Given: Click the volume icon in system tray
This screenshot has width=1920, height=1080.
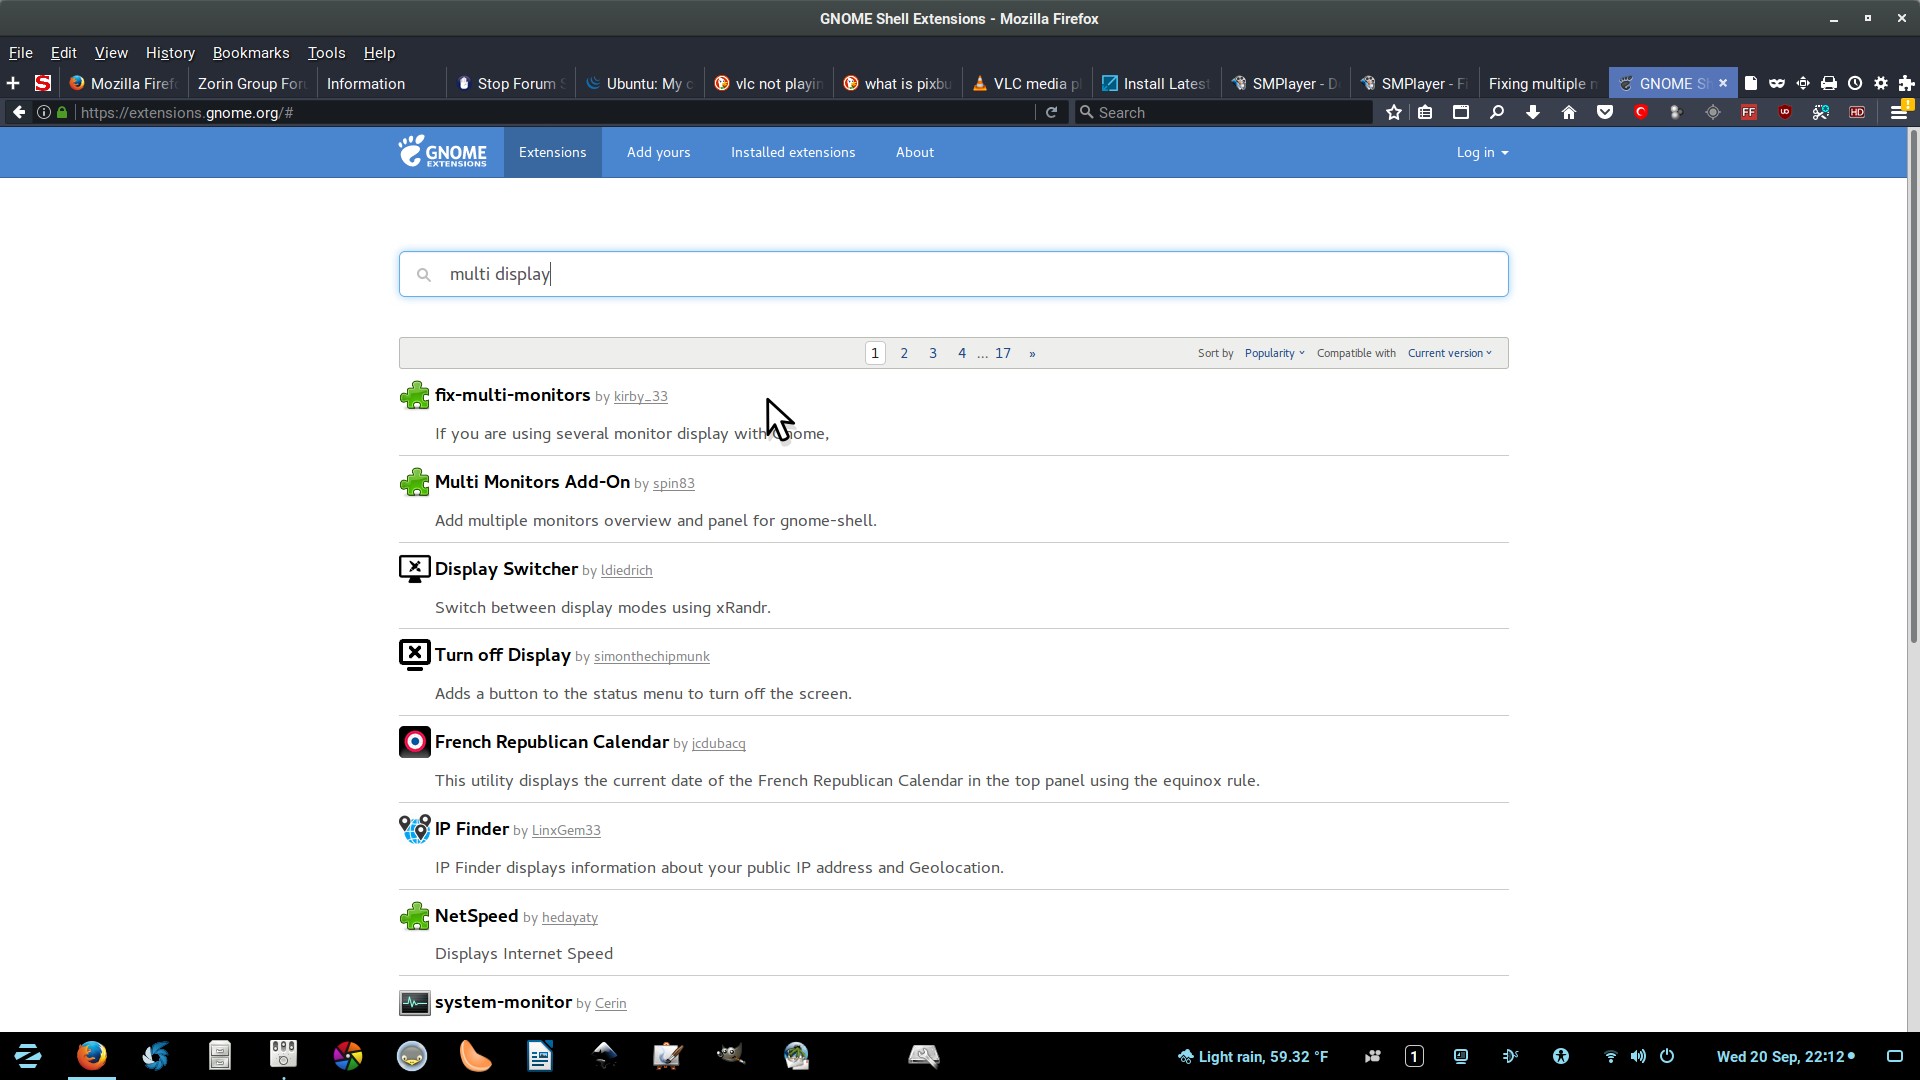Looking at the screenshot, I should [x=1637, y=1056].
